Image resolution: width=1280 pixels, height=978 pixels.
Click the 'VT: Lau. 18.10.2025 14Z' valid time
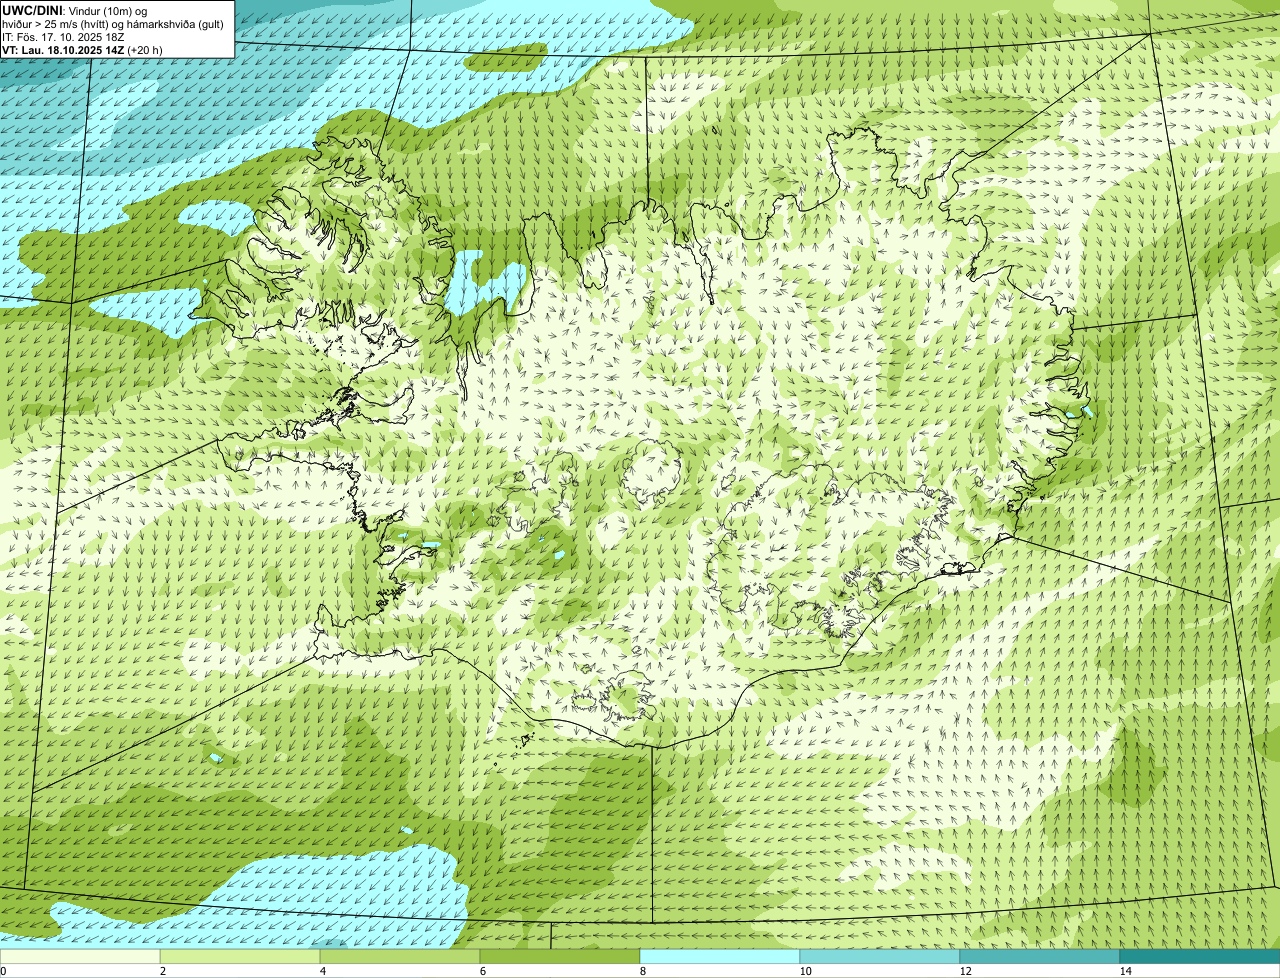click(63, 50)
